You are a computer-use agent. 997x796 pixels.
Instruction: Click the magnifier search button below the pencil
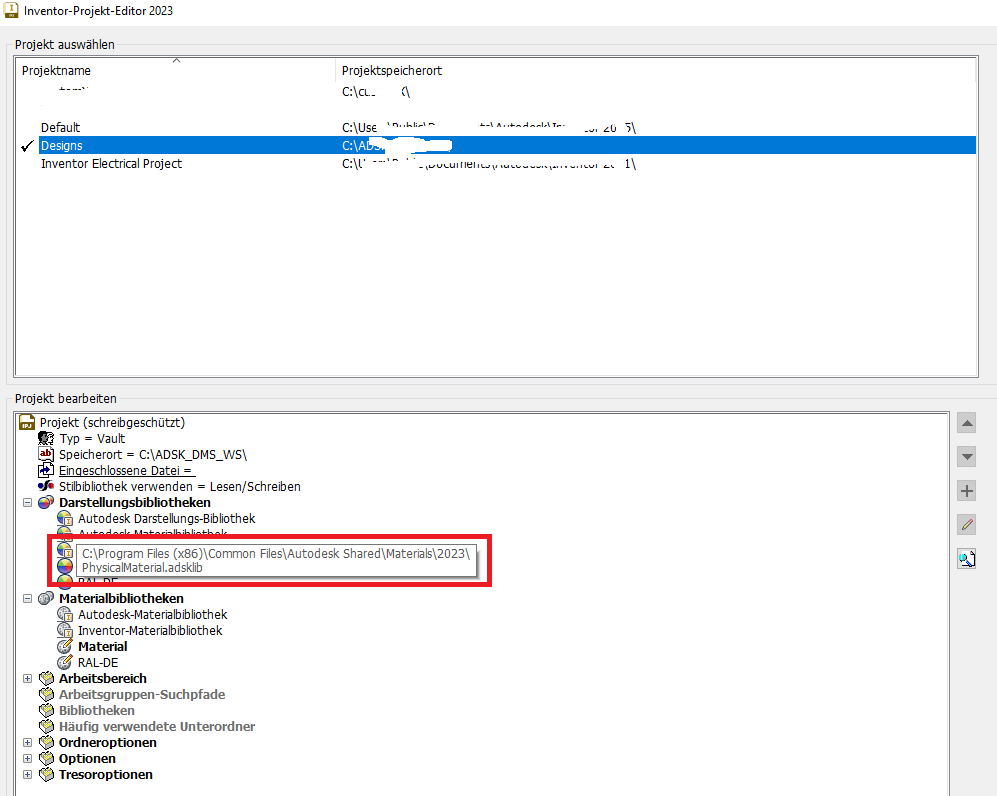click(x=966, y=559)
